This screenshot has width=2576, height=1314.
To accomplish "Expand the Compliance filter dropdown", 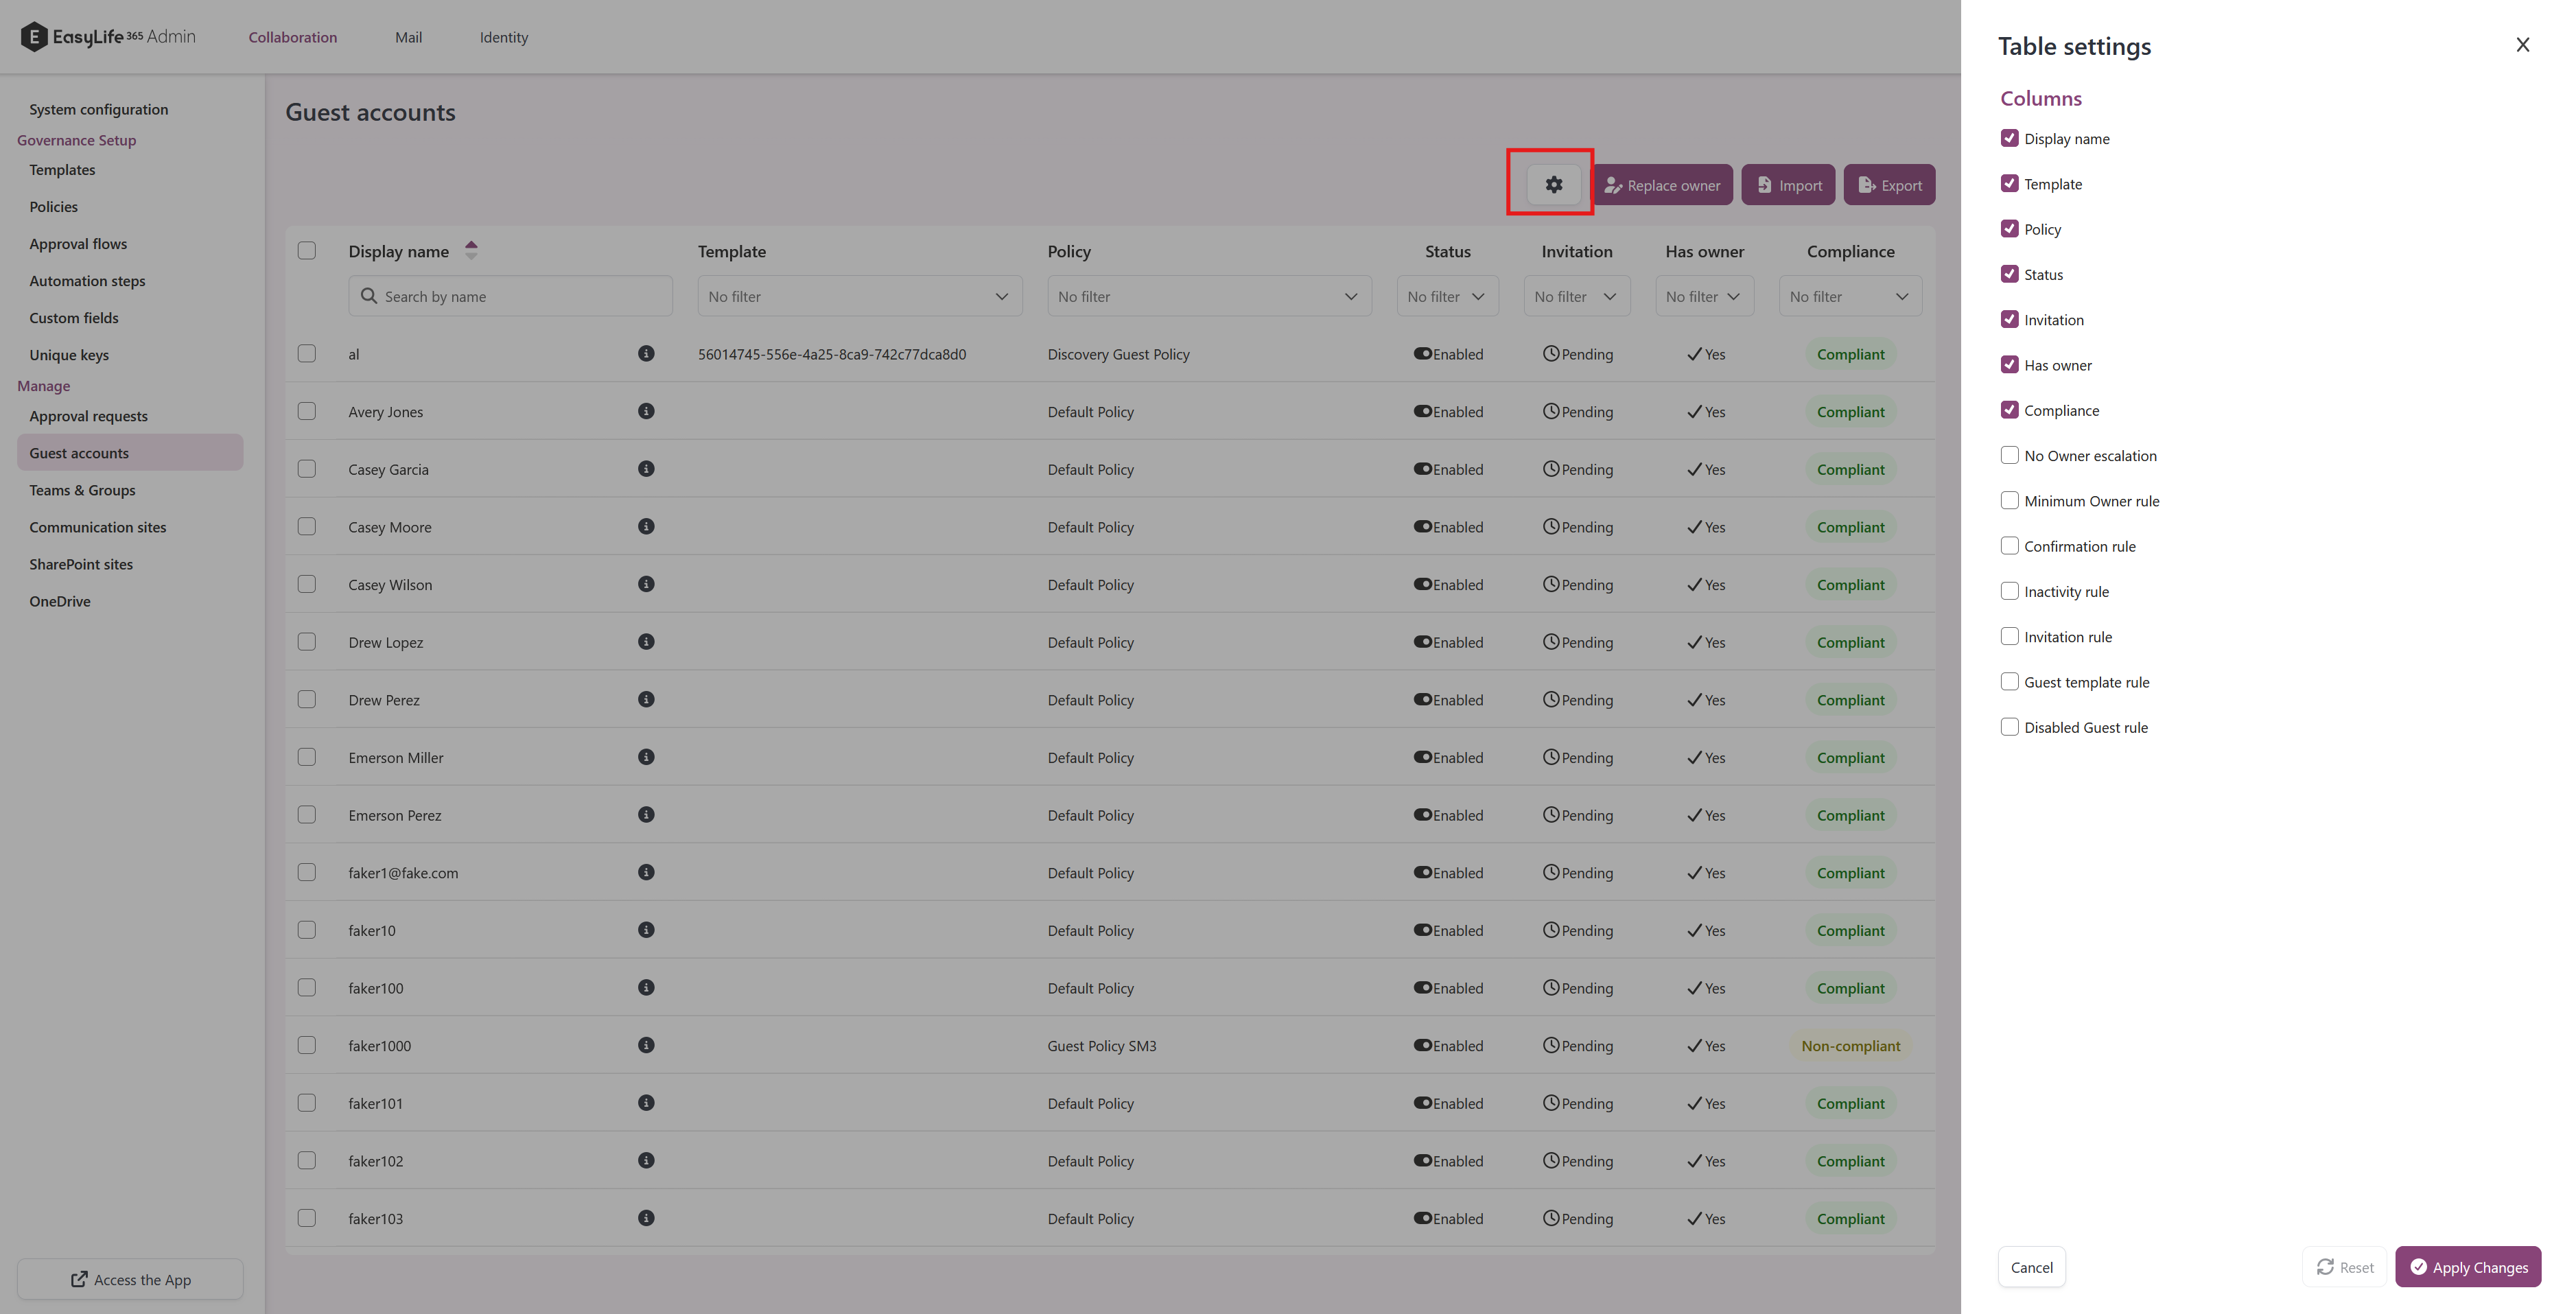I will 1849,296.
